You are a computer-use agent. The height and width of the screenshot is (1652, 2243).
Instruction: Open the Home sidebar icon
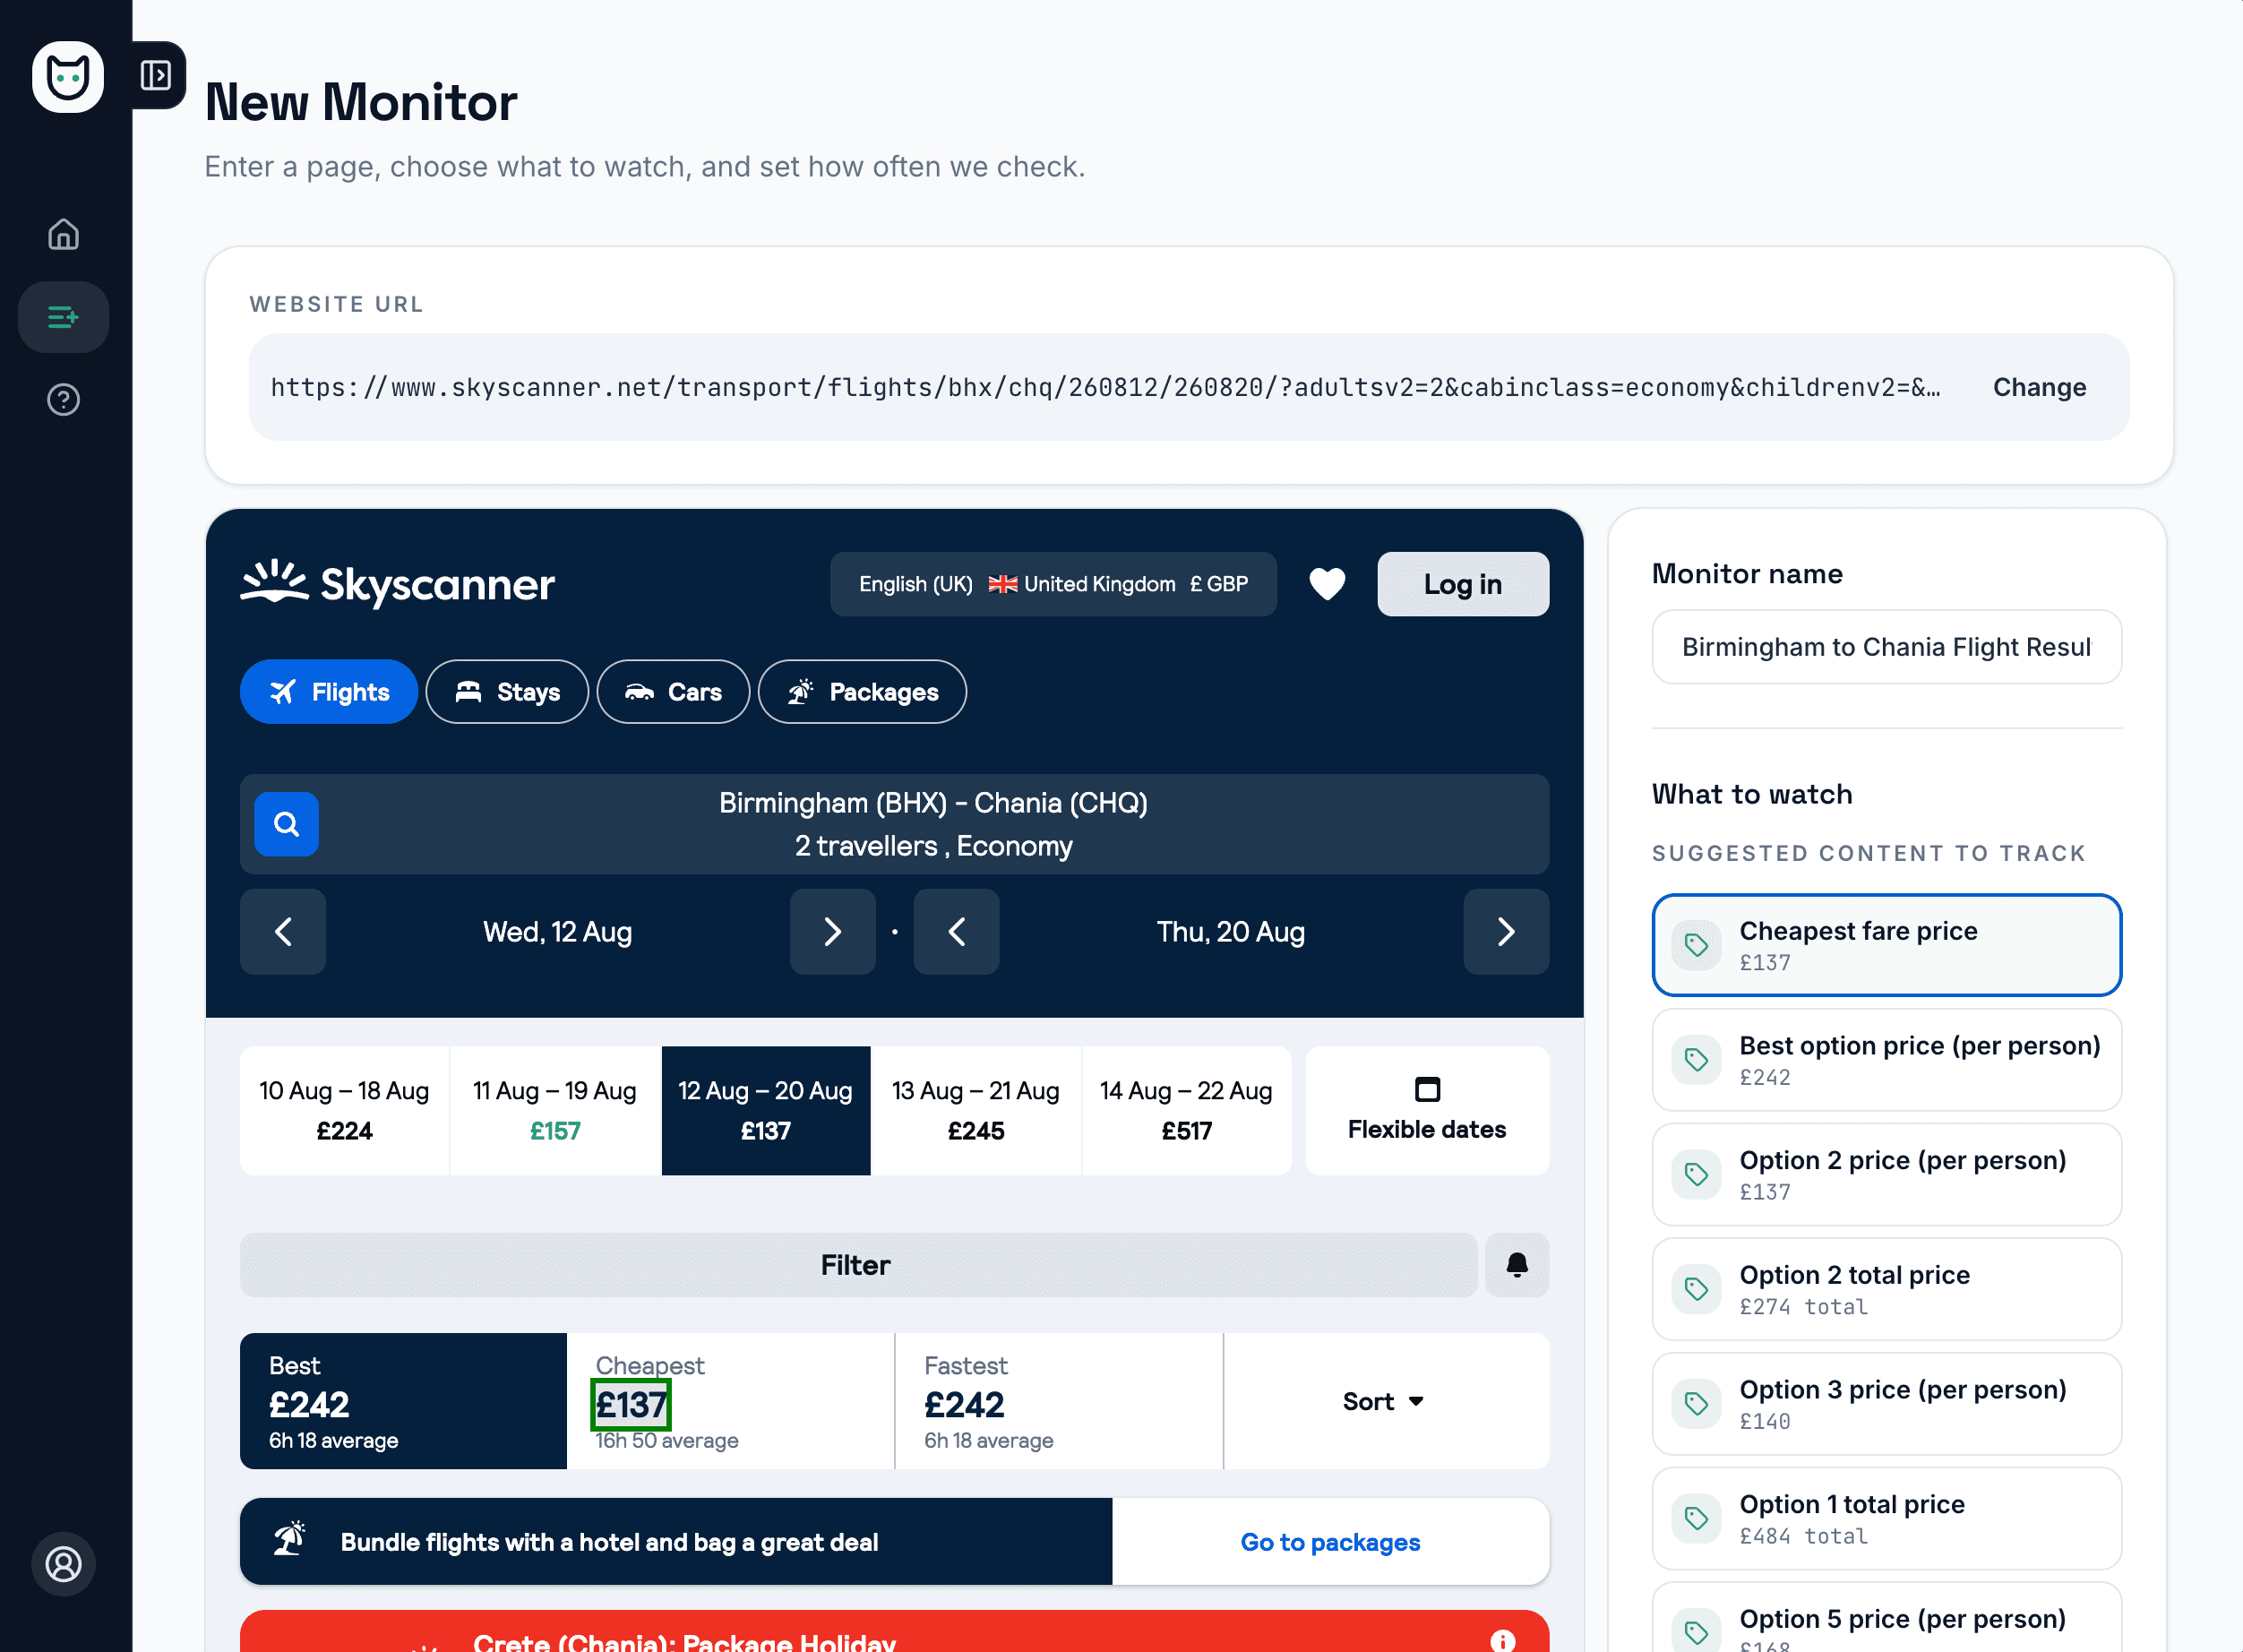tap(64, 234)
